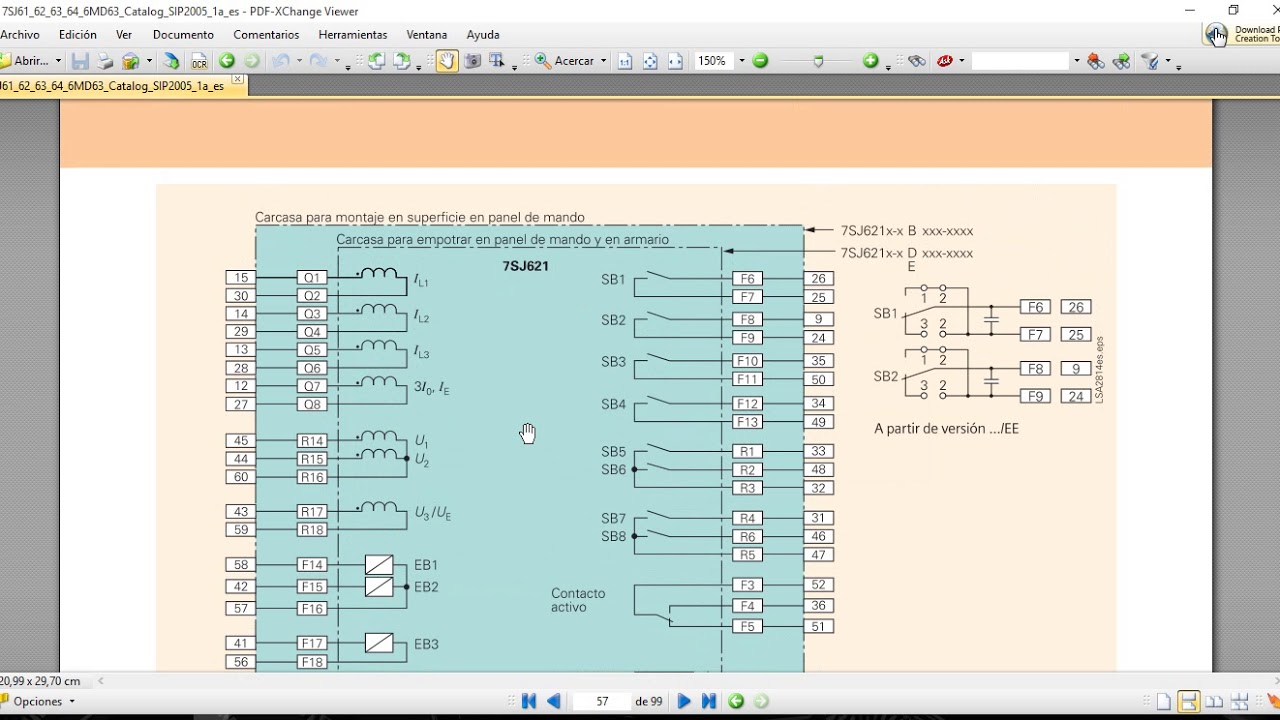The width and height of the screenshot is (1280, 720).
Task: Open the 150% zoom level dropdown
Action: click(x=741, y=61)
